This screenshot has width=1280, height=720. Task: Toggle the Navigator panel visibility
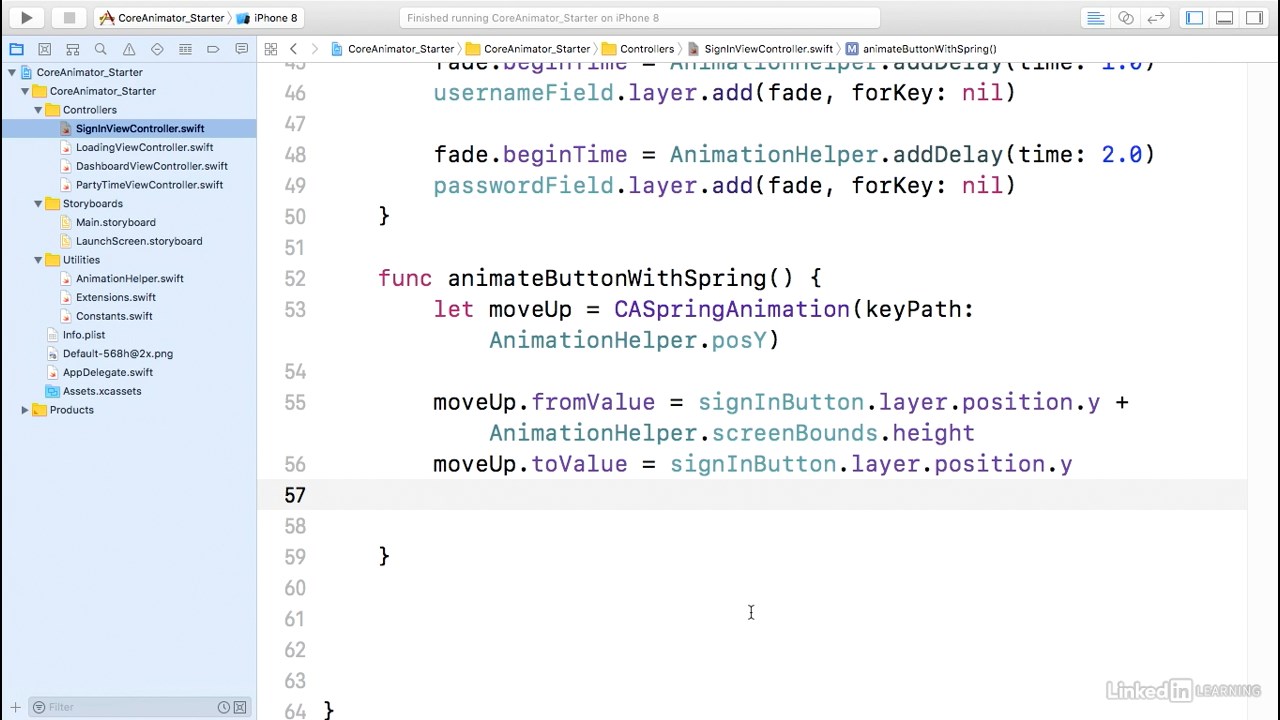point(1194,18)
